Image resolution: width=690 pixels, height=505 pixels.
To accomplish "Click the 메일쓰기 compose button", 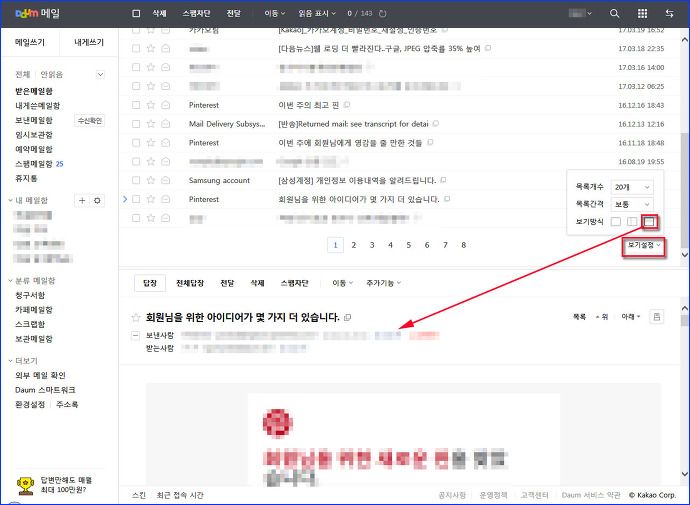I will coord(30,42).
